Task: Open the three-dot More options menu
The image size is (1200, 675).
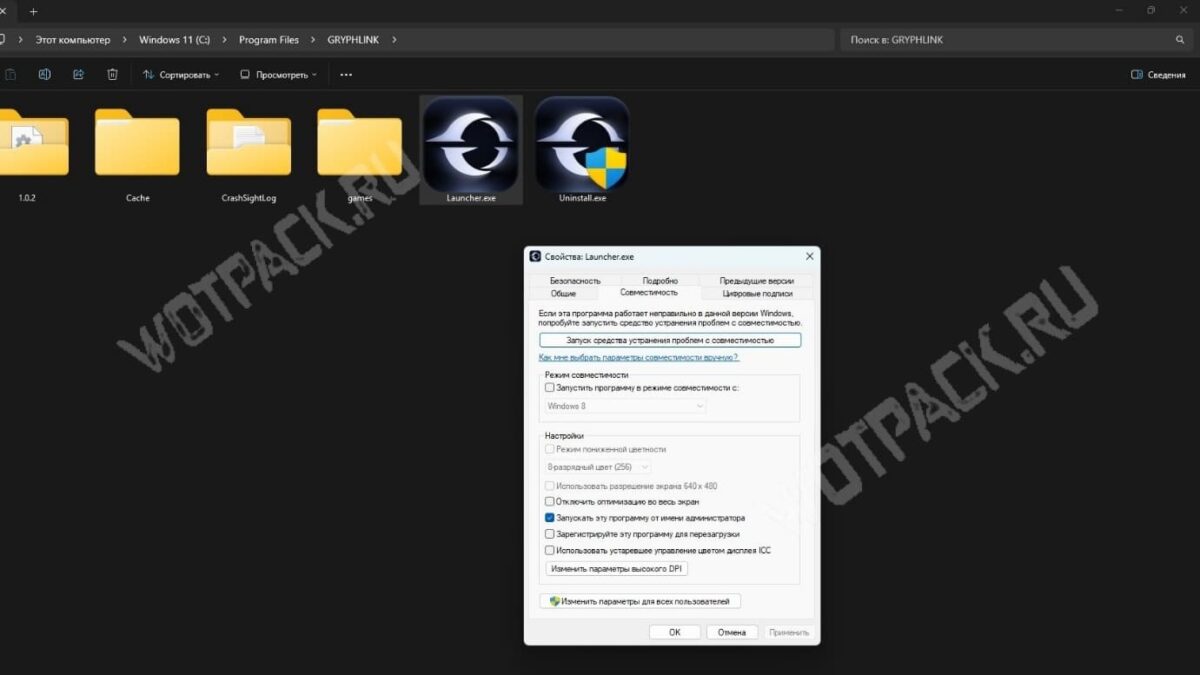Action: [346, 74]
